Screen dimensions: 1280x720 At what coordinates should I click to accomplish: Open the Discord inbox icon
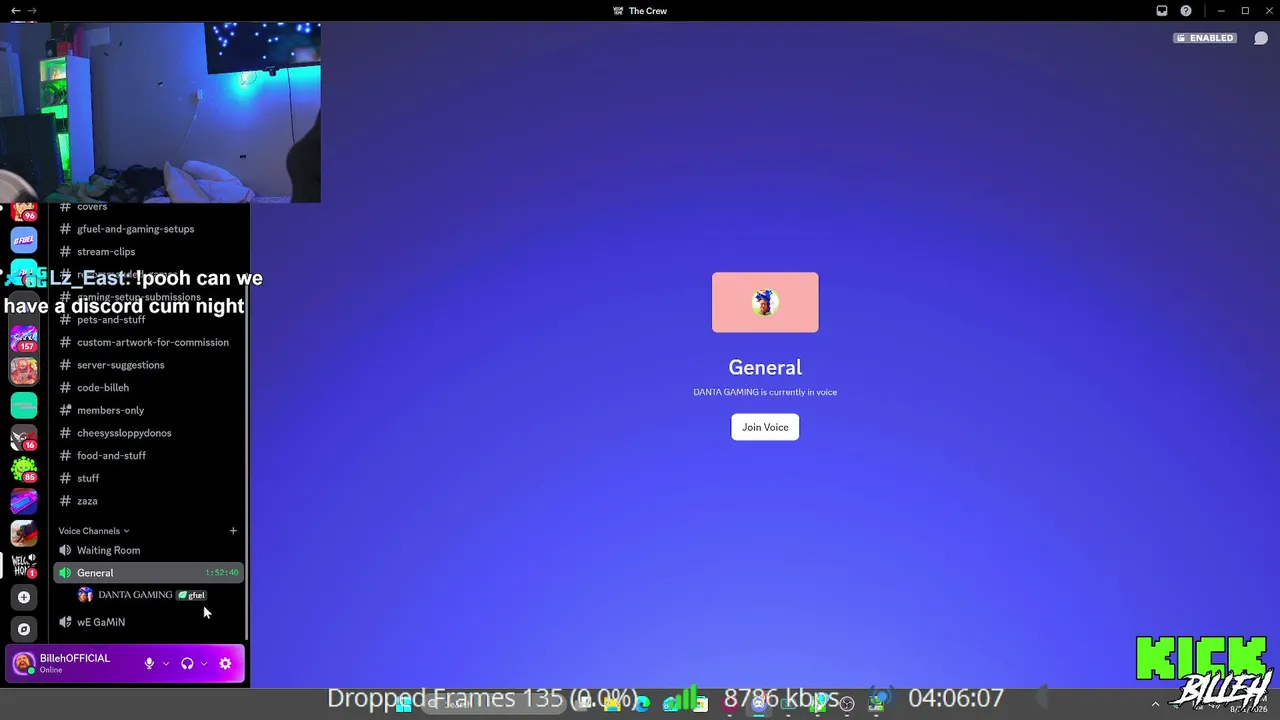pyautogui.click(x=1162, y=11)
